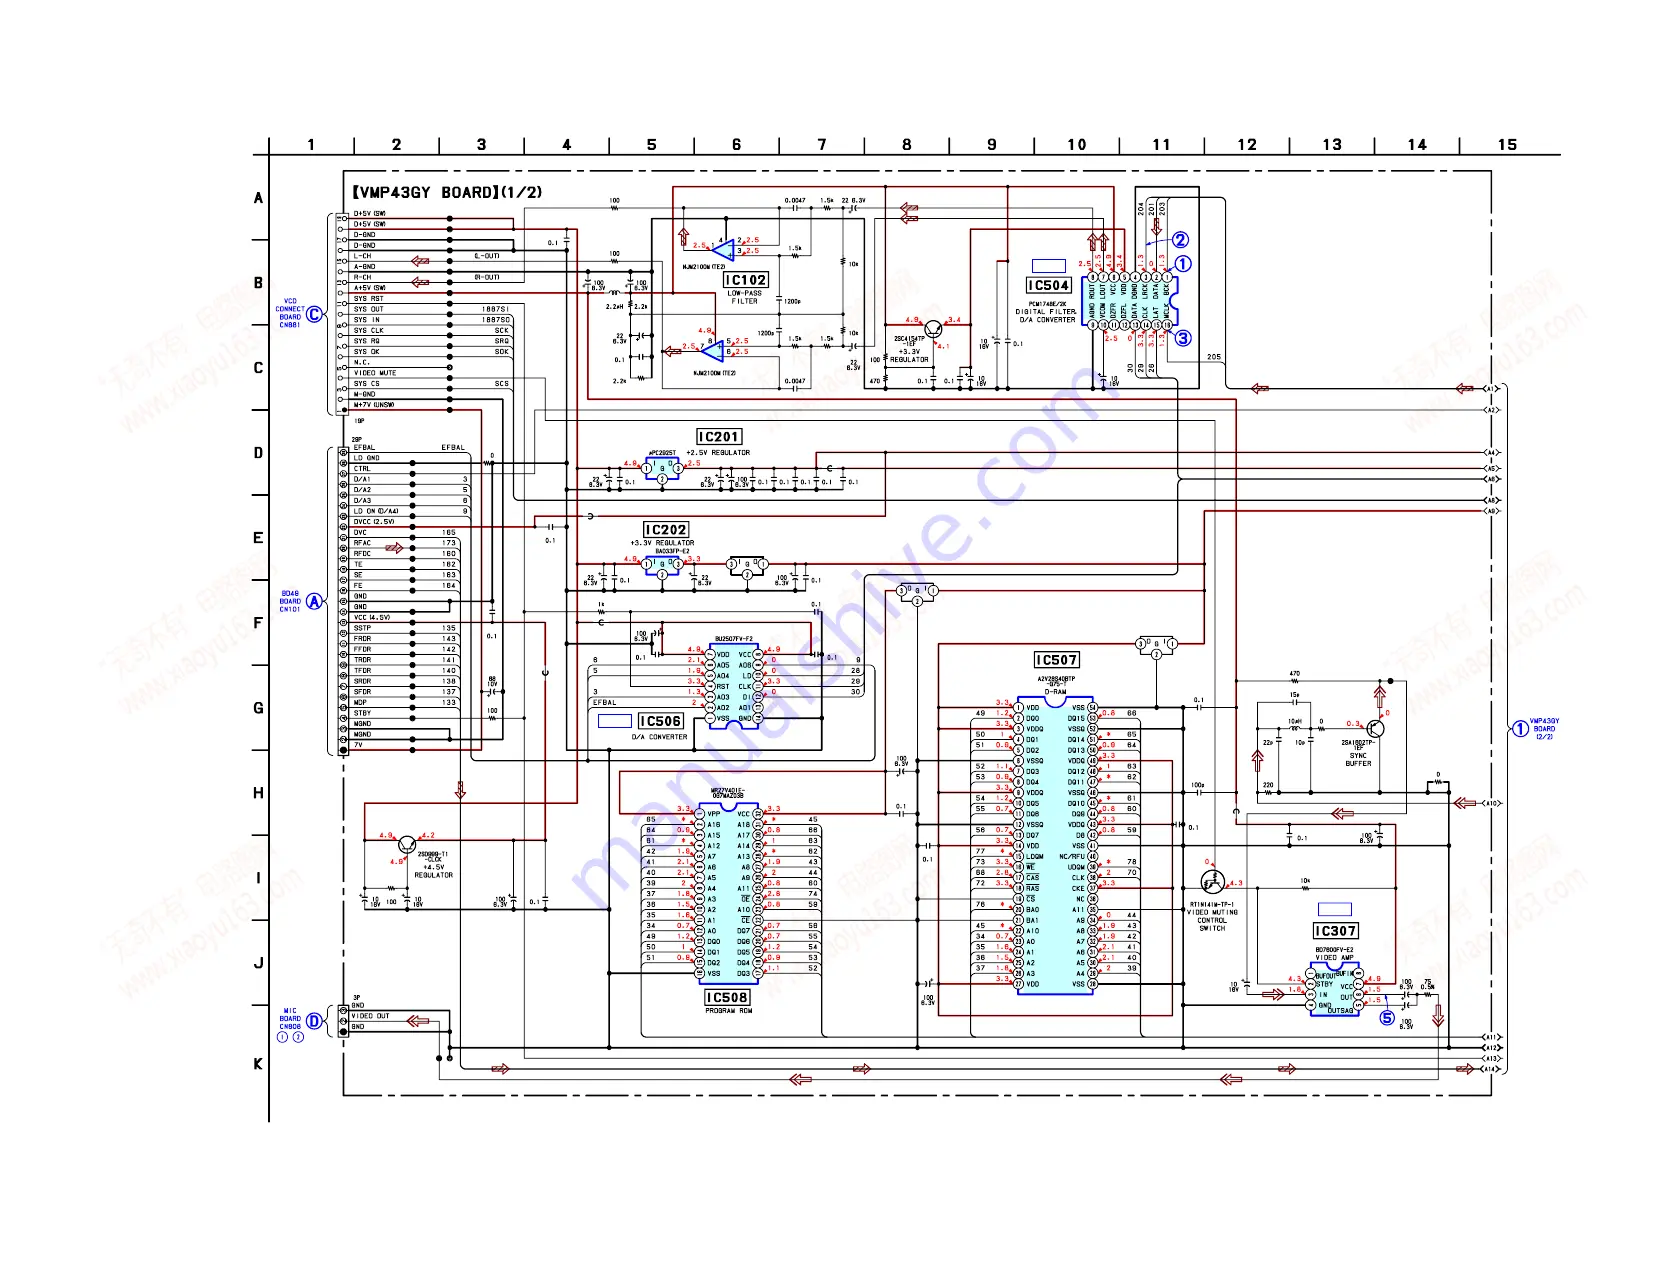This screenshot has width=1680, height=1263.
Task: Click column header 7 on top ruler
Action: [822, 145]
